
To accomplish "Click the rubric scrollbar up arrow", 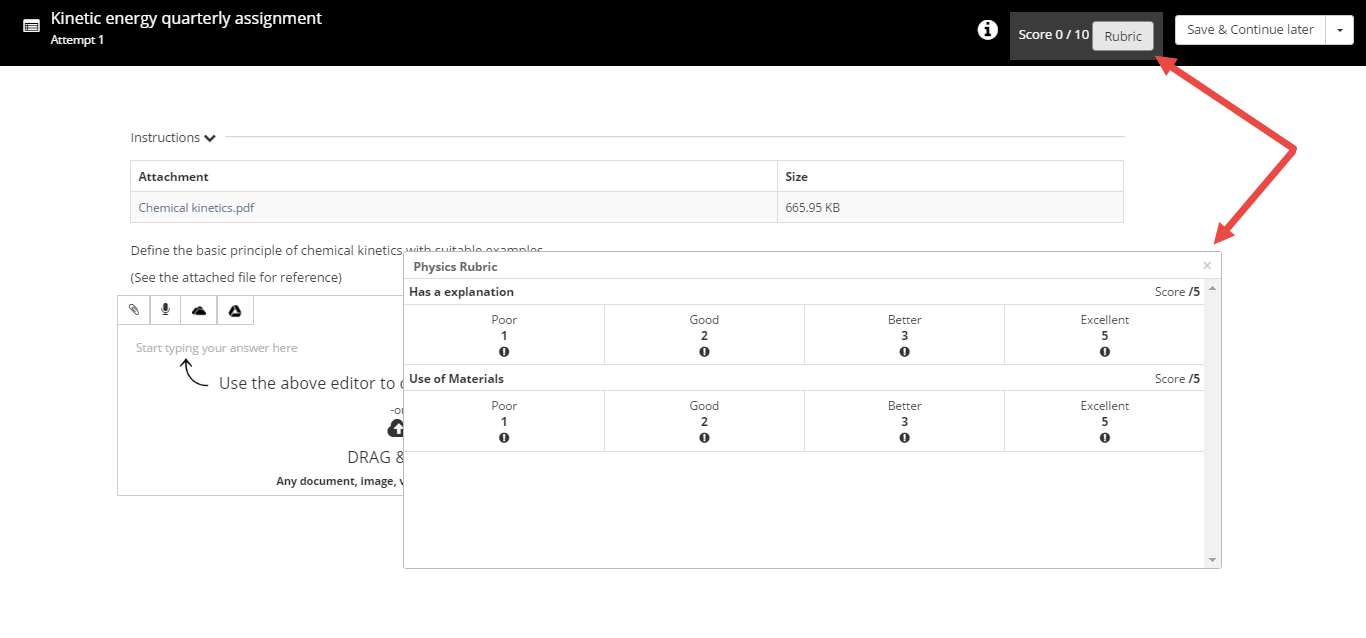I will [x=1213, y=288].
